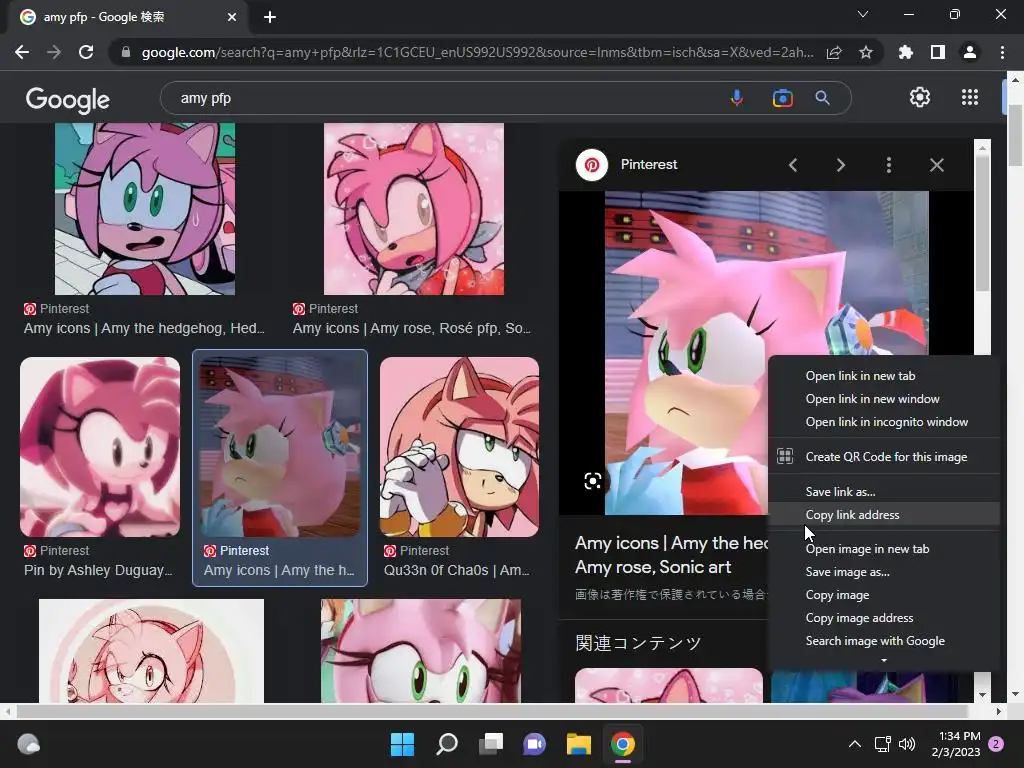Viewport: 1024px width, 768px height.
Task: Open result Amy icons | Amy the hedgehog, Hed...
Action: tap(144, 328)
